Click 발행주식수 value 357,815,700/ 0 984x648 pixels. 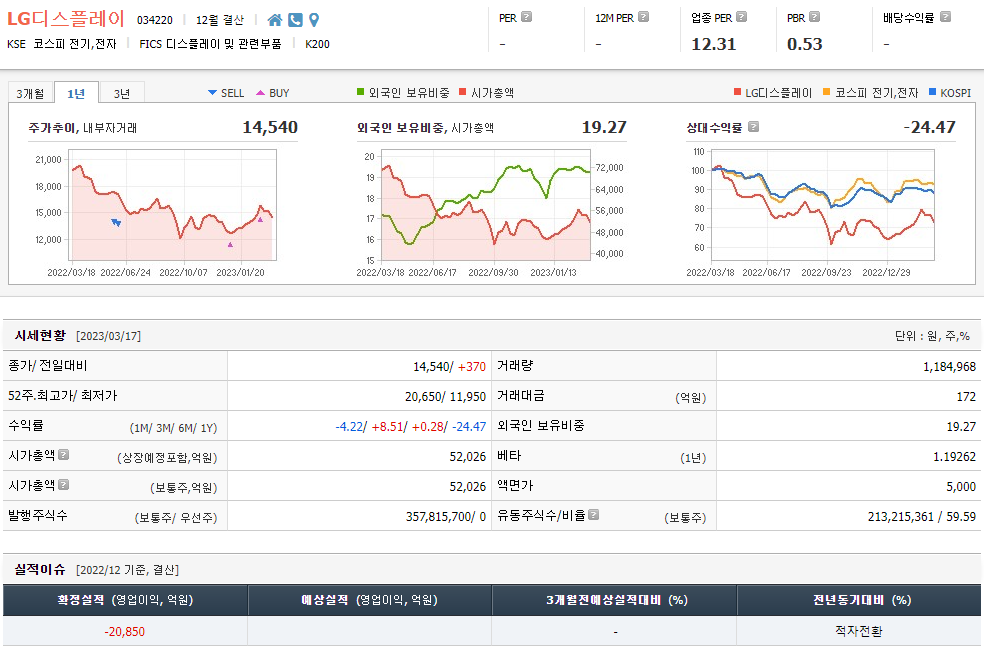tap(446, 517)
